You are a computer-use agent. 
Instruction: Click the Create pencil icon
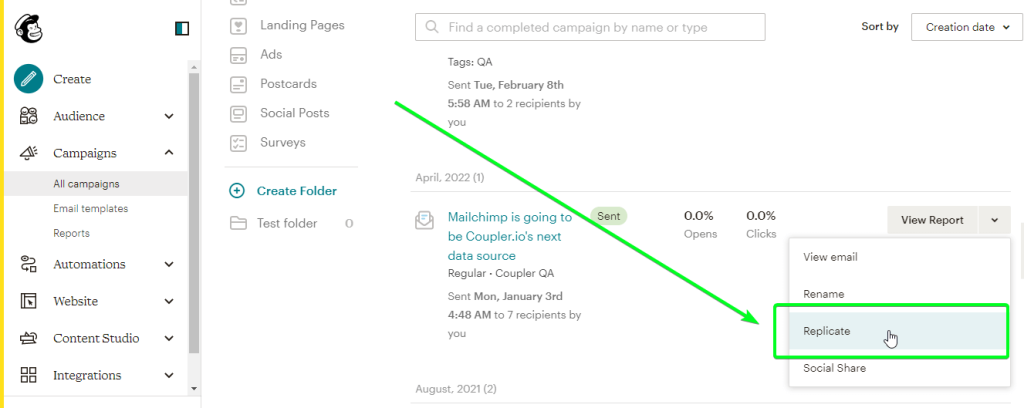28,79
